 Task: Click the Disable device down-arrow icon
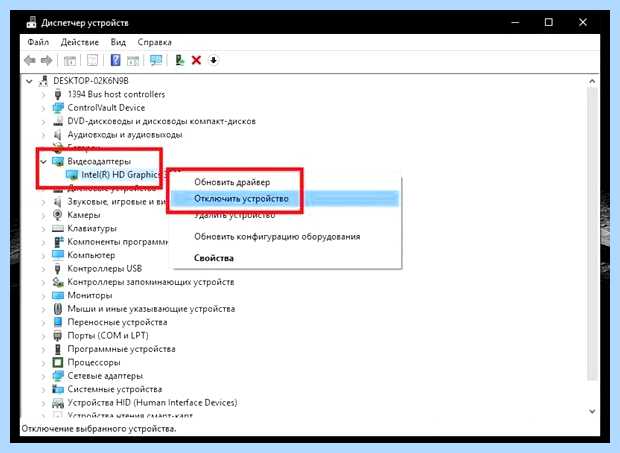pyautogui.click(x=213, y=60)
